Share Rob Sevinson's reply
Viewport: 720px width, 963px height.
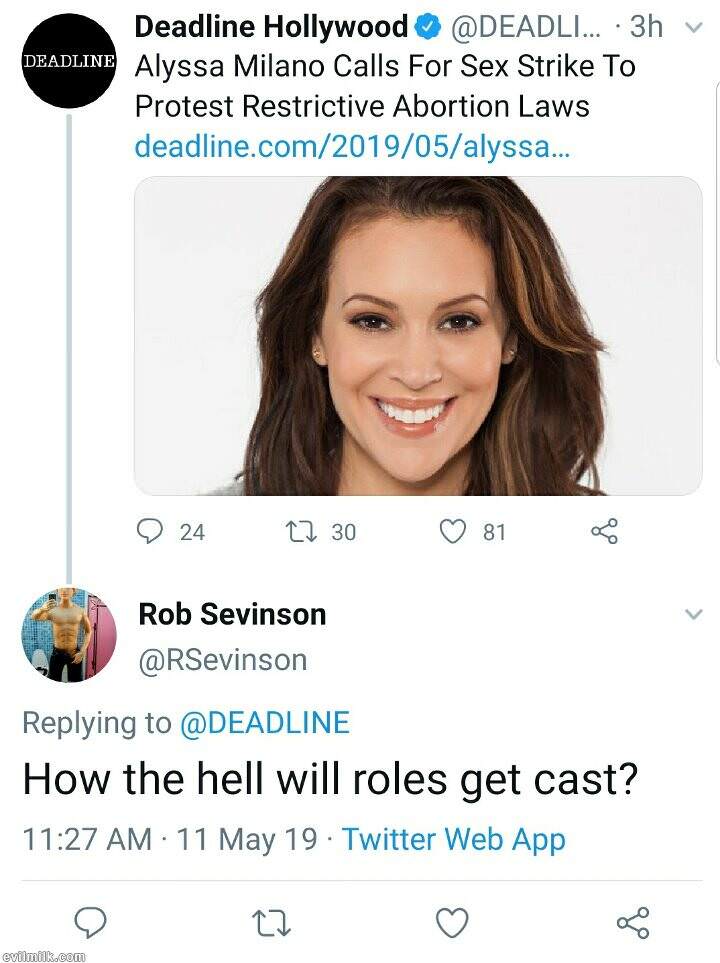click(x=633, y=921)
